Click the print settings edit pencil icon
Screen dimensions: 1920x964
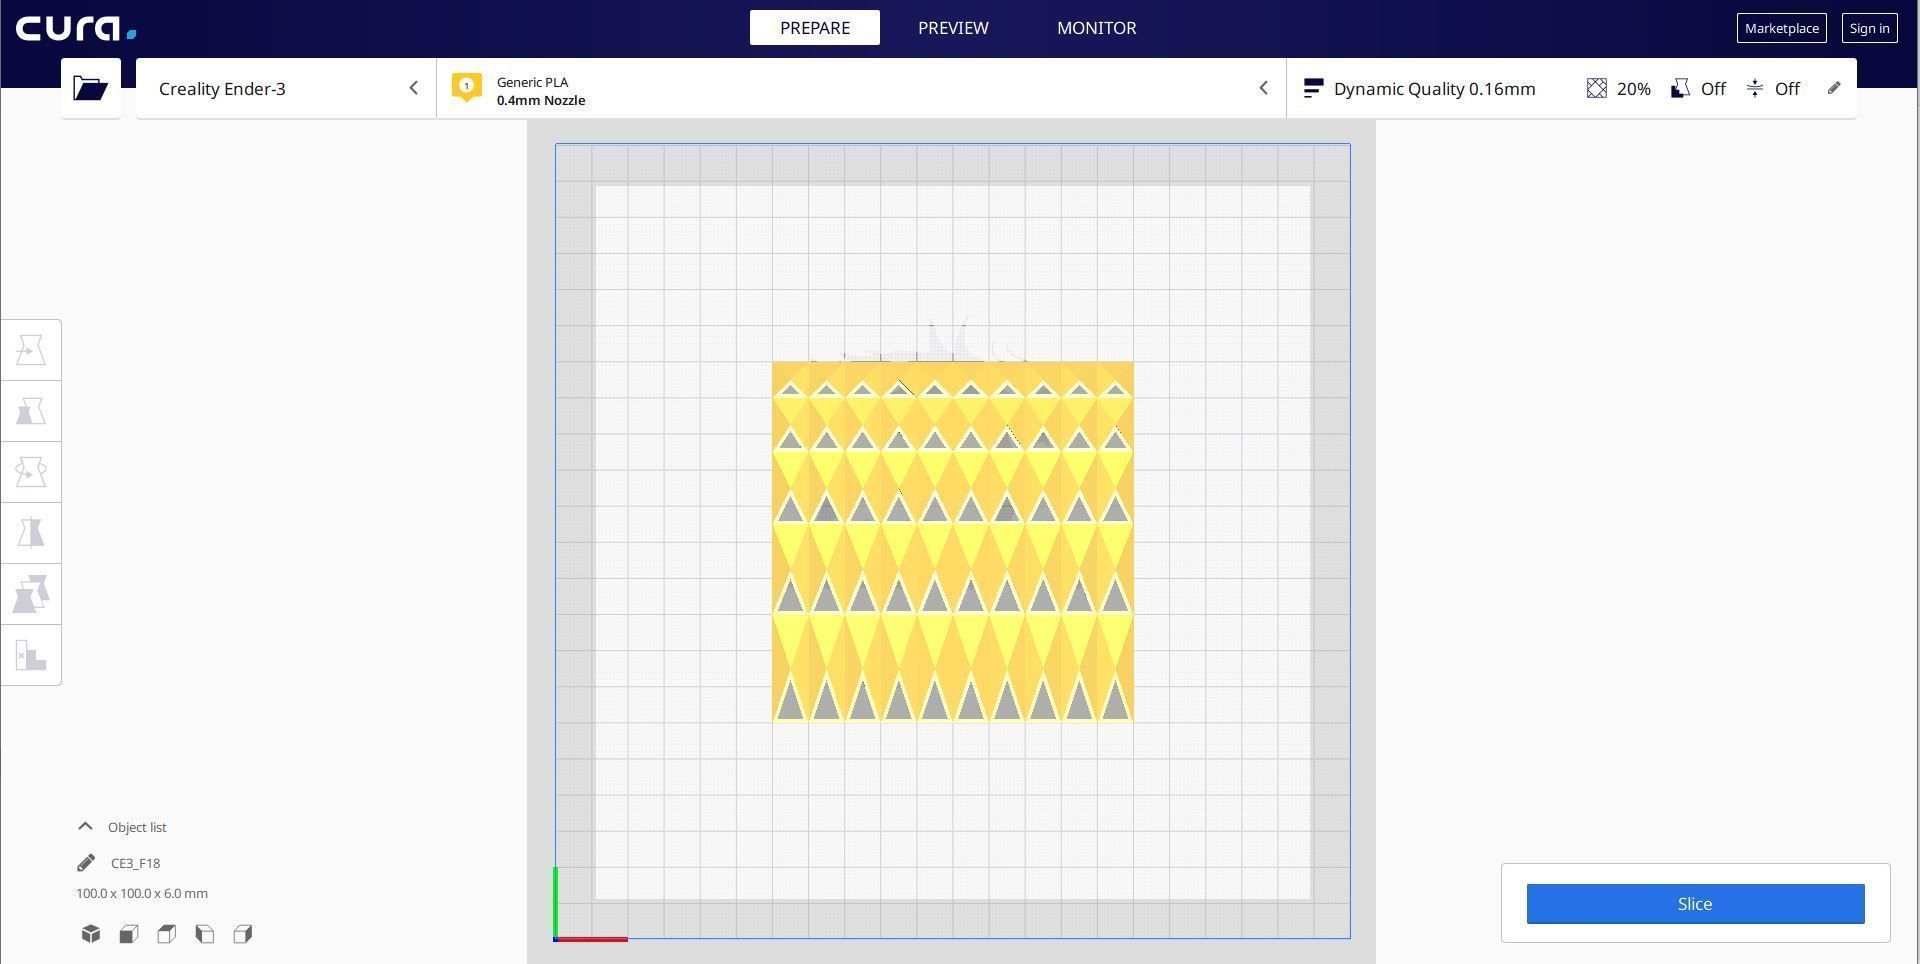[x=1834, y=88]
